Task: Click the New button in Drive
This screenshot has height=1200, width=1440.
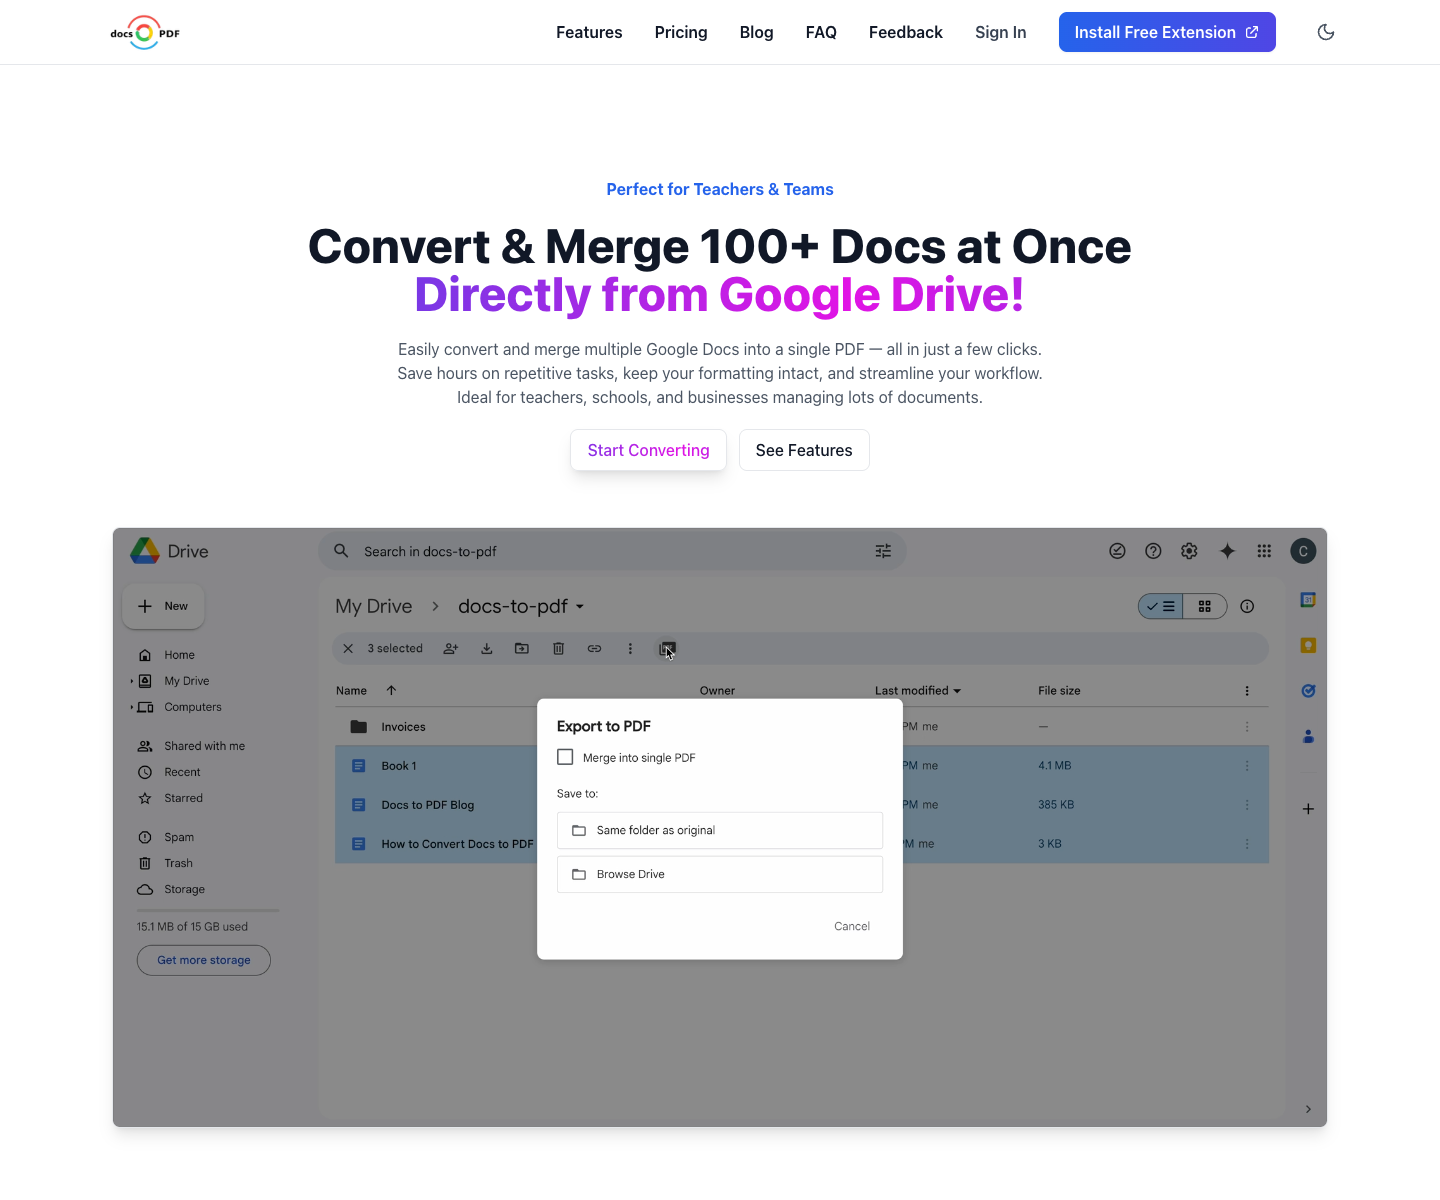Action: click(x=163, y=606)
